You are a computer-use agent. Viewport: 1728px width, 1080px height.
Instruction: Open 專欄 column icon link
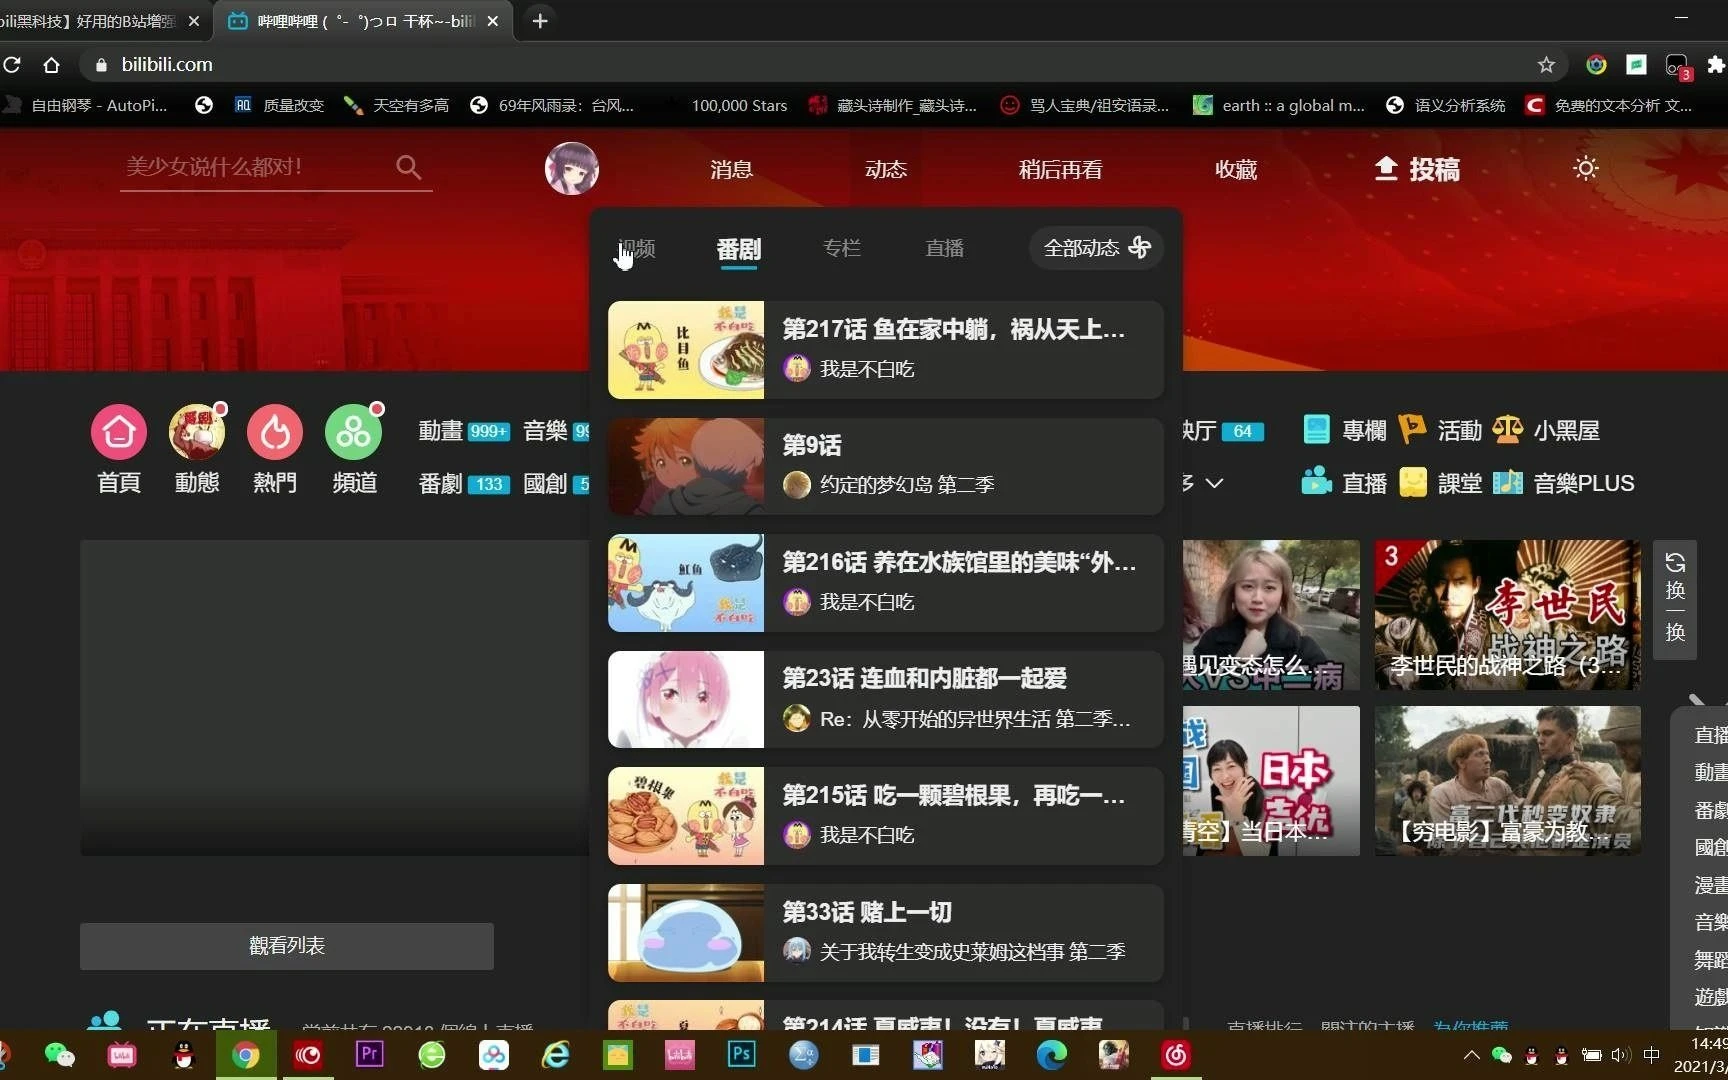tap(1345, 430)
